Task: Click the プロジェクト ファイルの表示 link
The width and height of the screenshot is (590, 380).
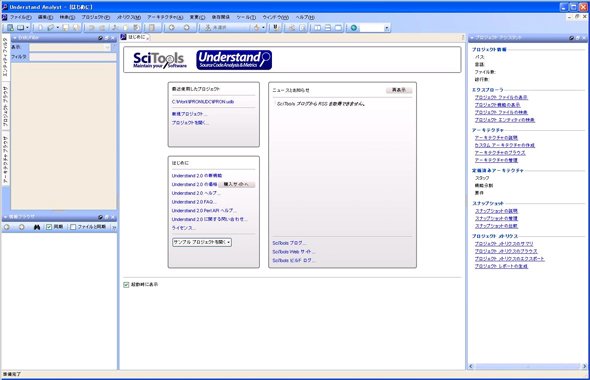Action: 501,97
